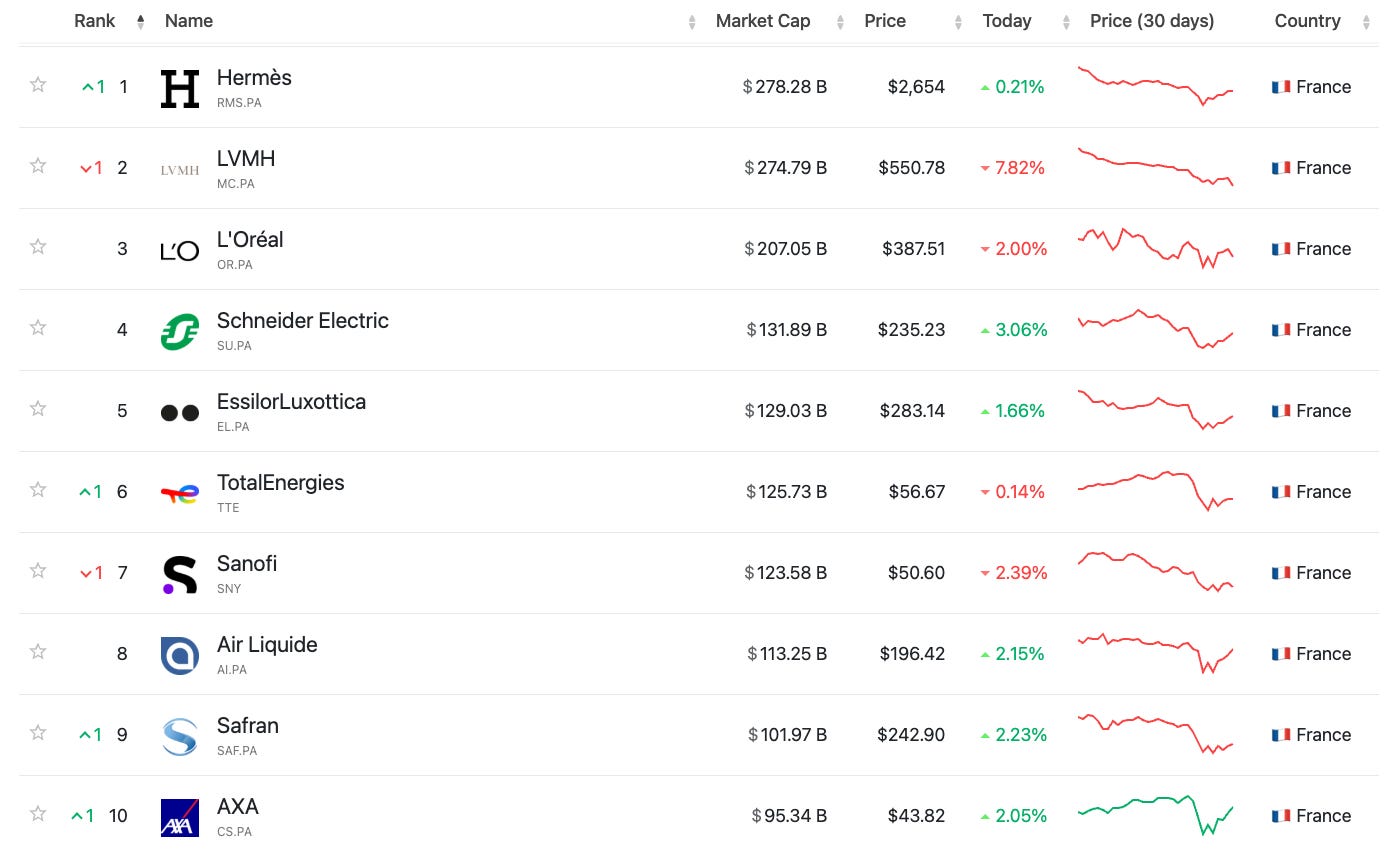Sort by Price (30 days) column header
The width and height of the screenshot is (1397, 855).
(x=1152, y=21)
